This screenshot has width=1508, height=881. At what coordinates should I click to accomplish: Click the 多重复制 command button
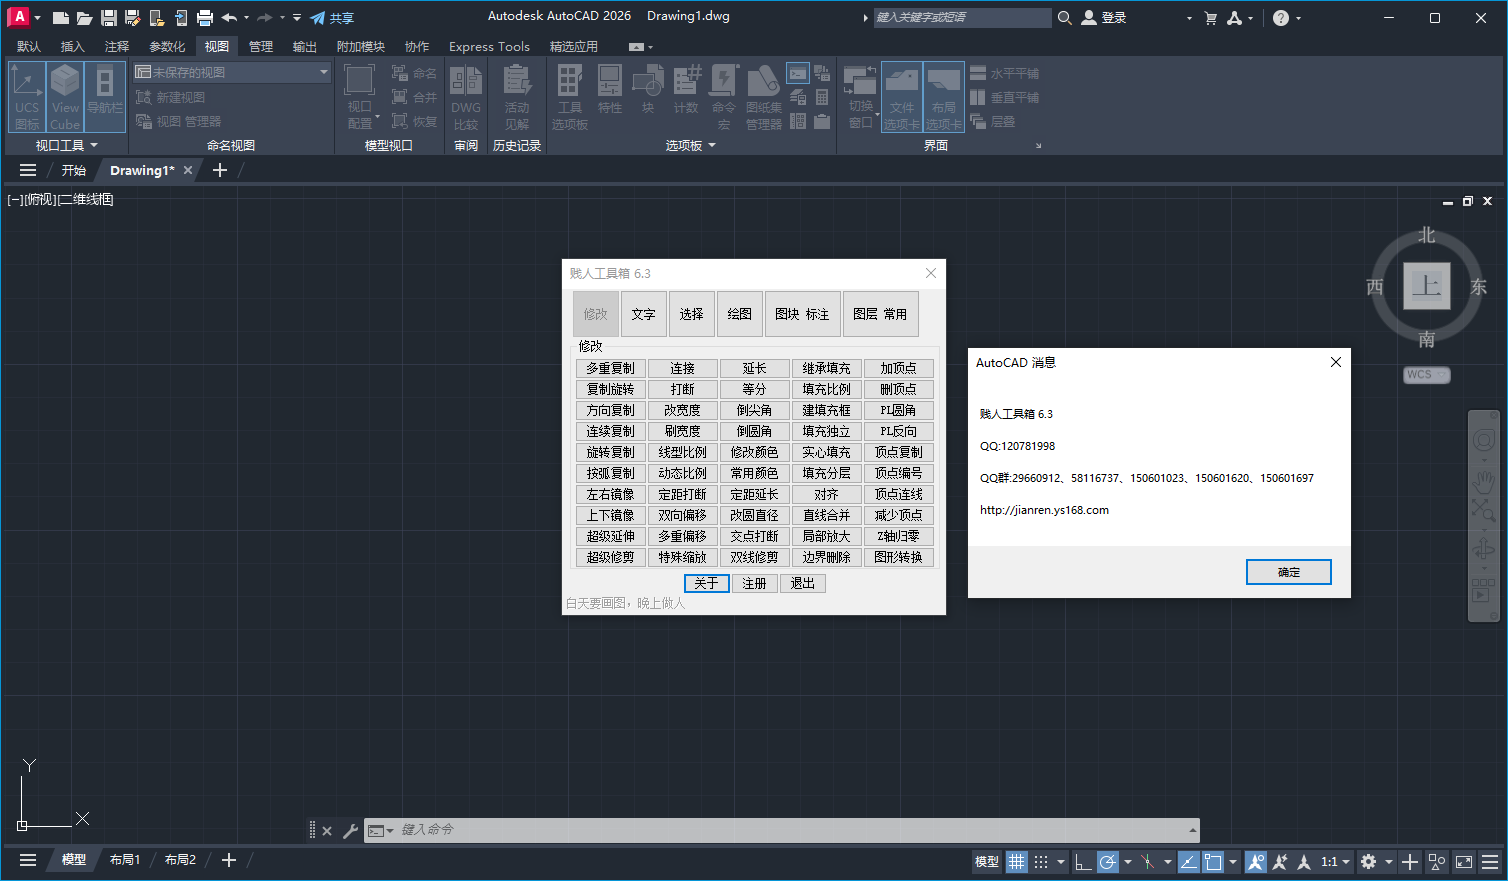tap(610, 368)
